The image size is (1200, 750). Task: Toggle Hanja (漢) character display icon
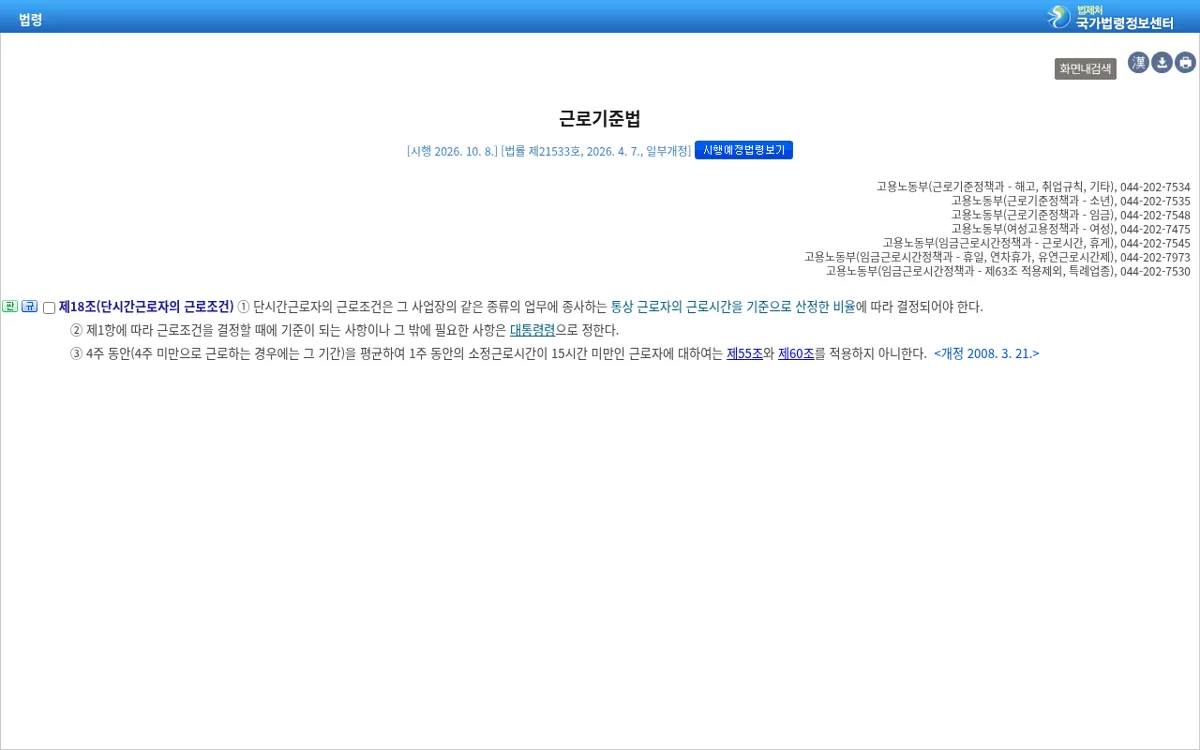coord(1139,63)
